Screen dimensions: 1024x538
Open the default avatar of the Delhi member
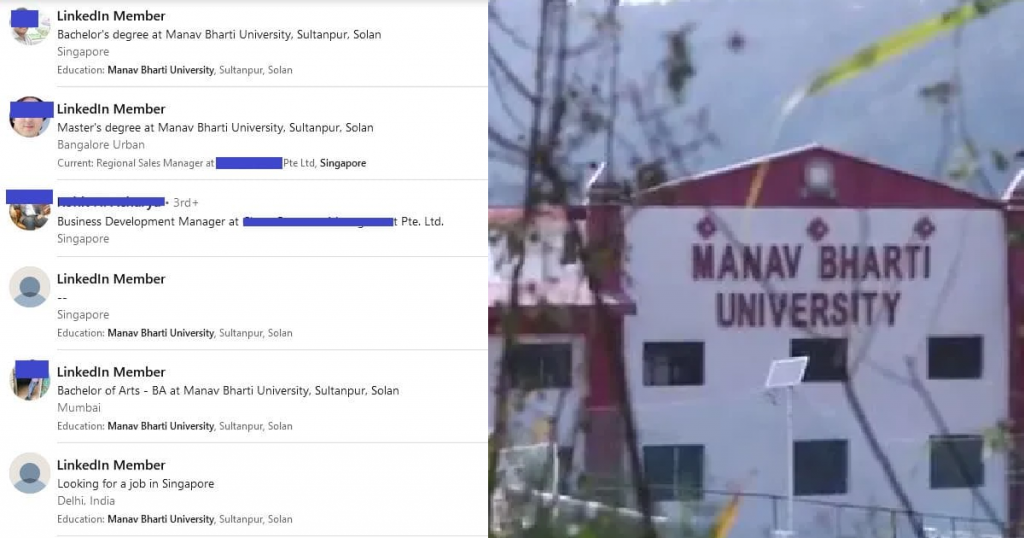pos(29,473)
